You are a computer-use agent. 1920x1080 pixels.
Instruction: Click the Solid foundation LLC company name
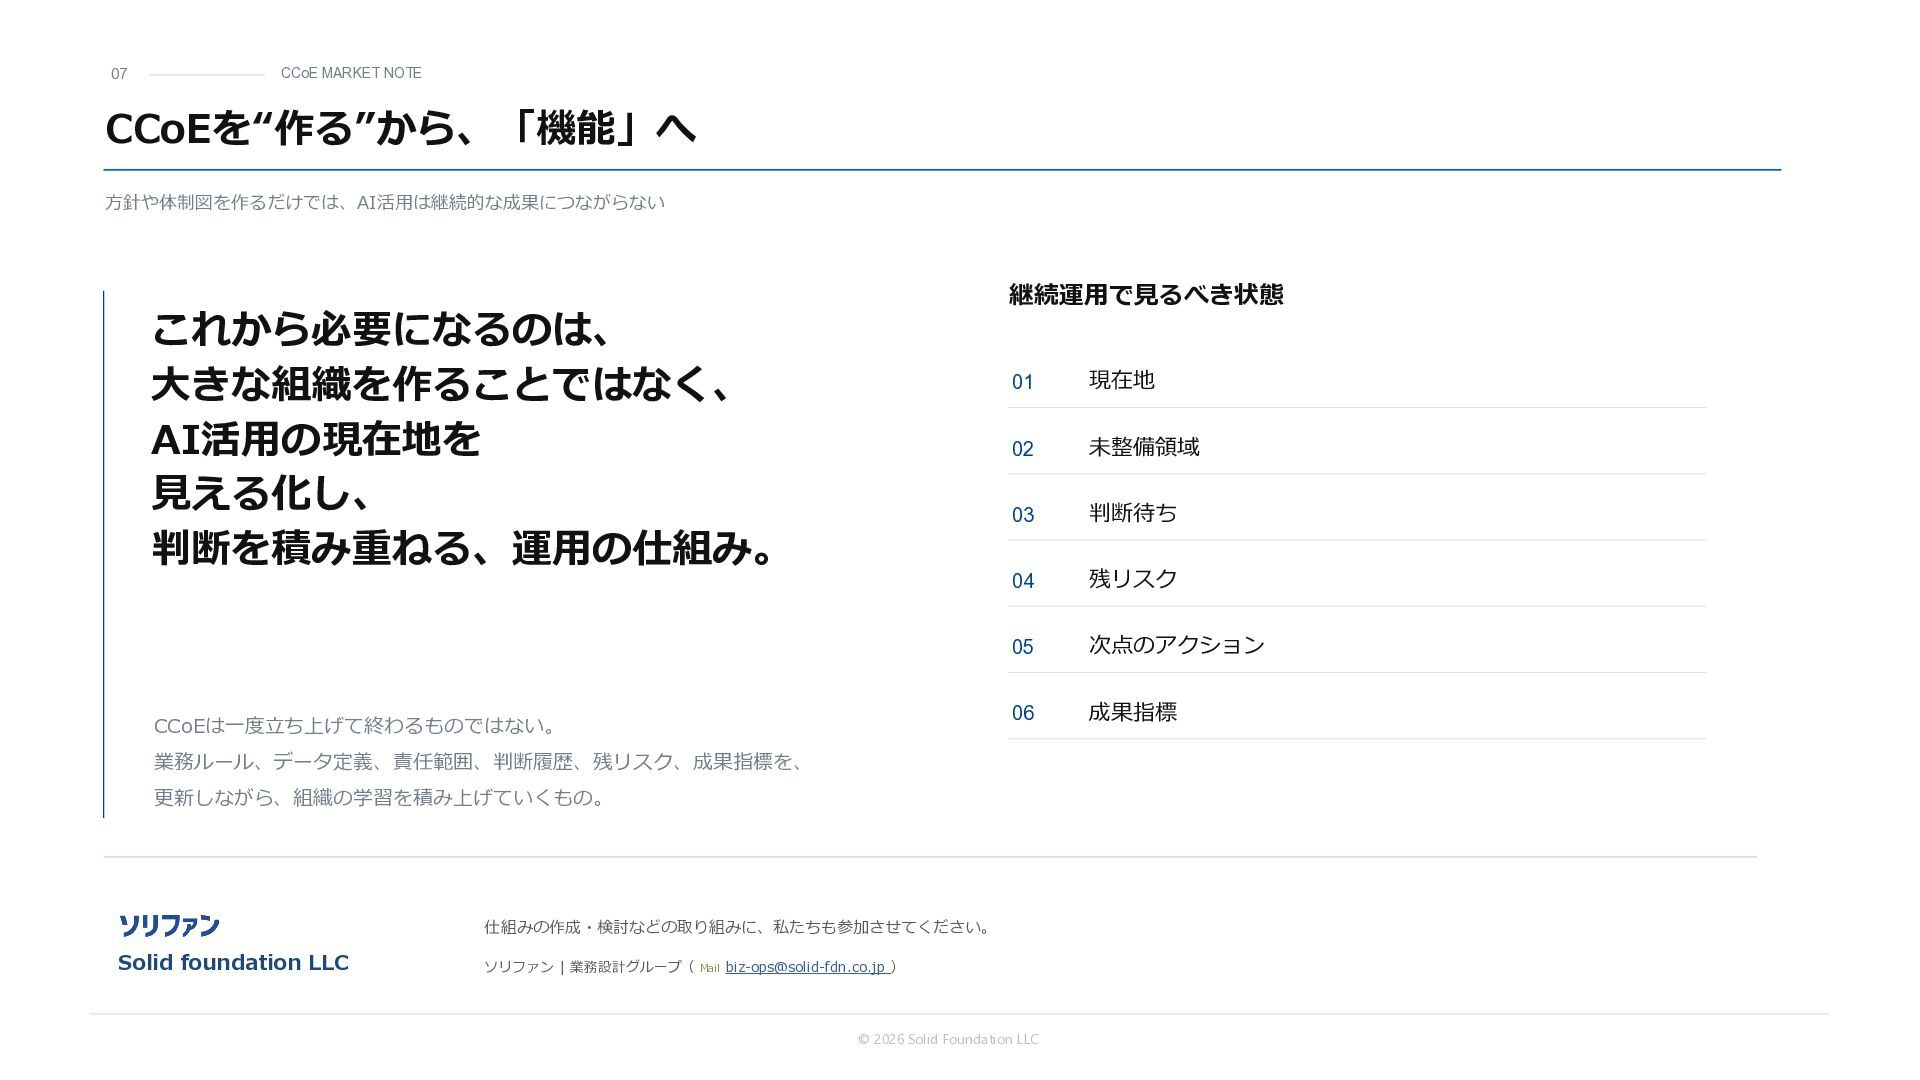(x=233, y=963)
